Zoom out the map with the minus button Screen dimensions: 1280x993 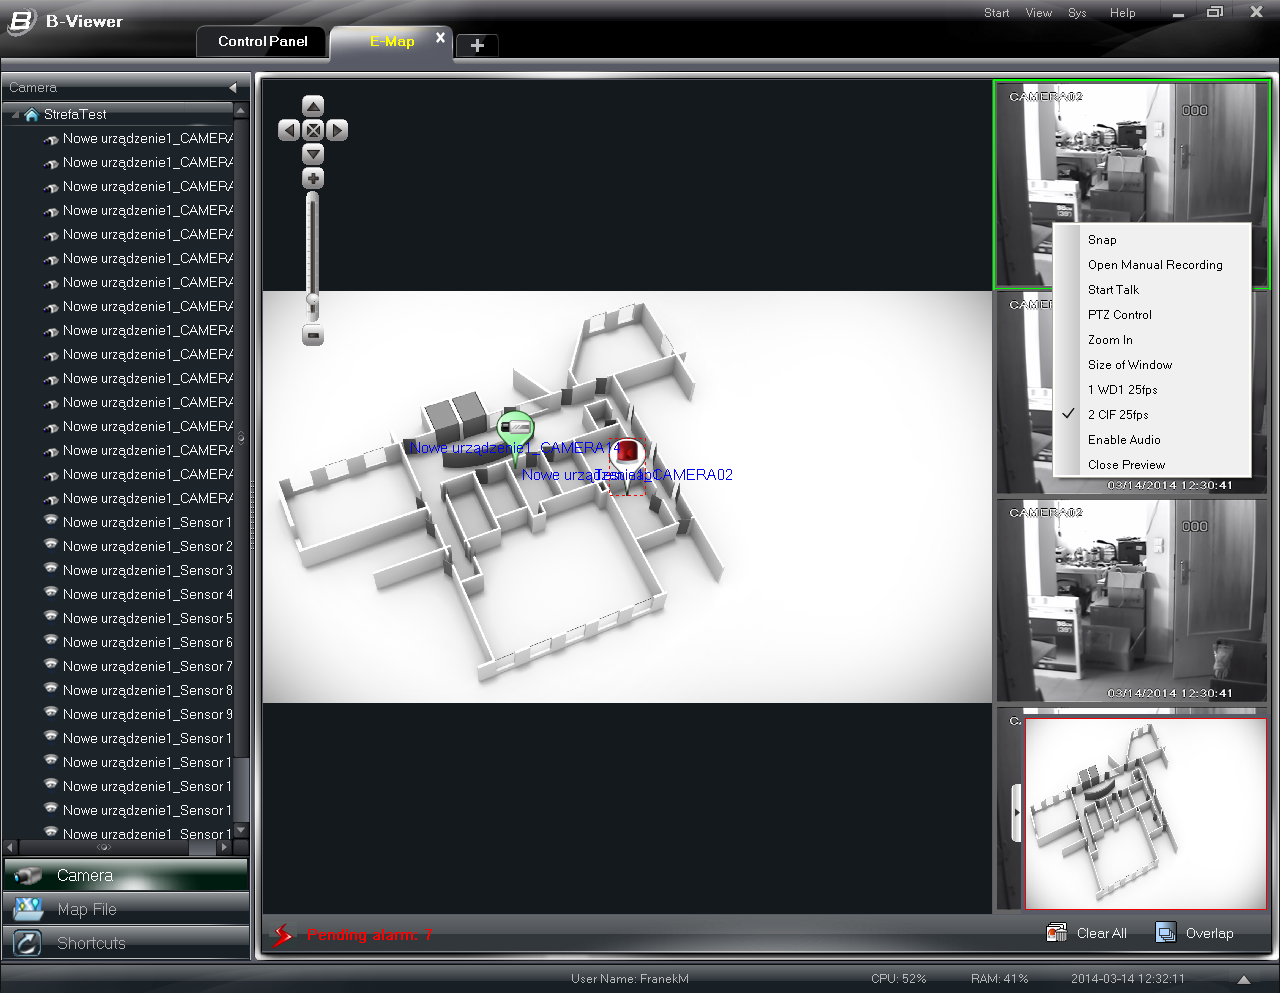(x=313, y=336)
